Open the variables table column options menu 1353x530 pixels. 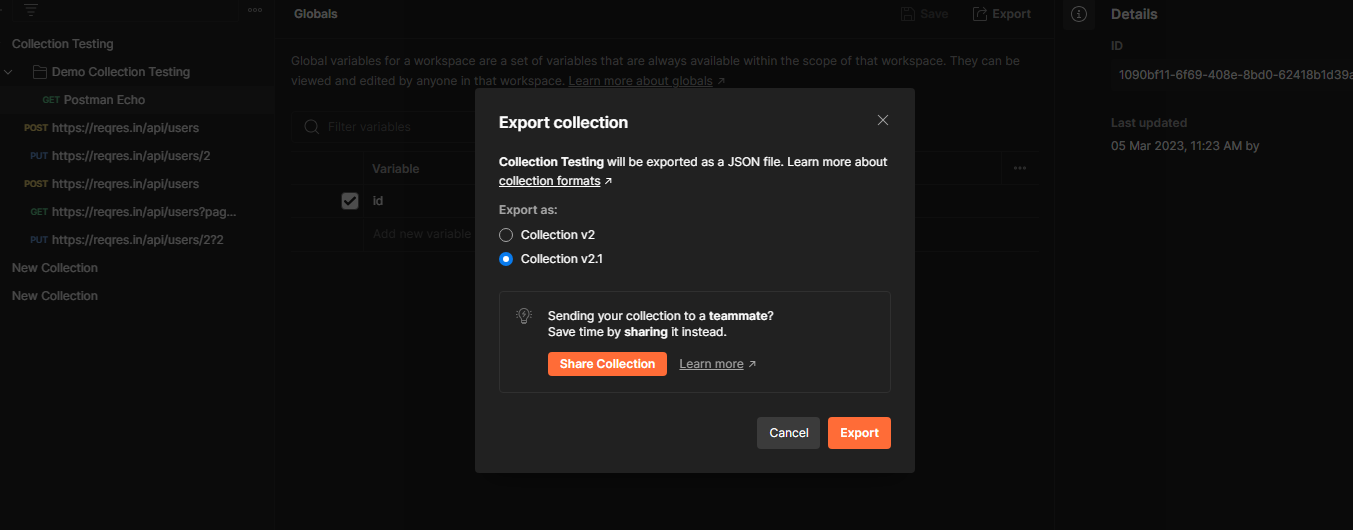pos(1019,169)
